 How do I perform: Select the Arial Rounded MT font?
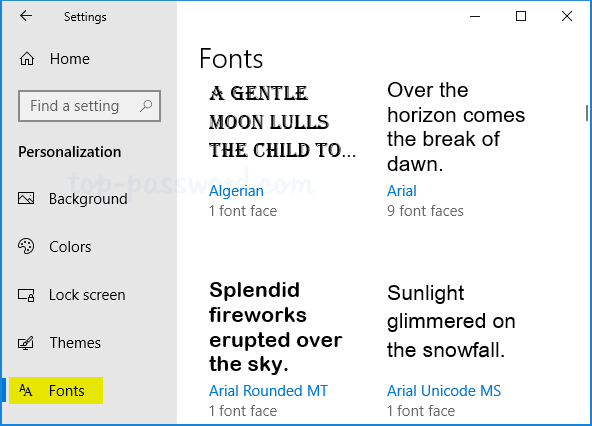tap(268, 390)
